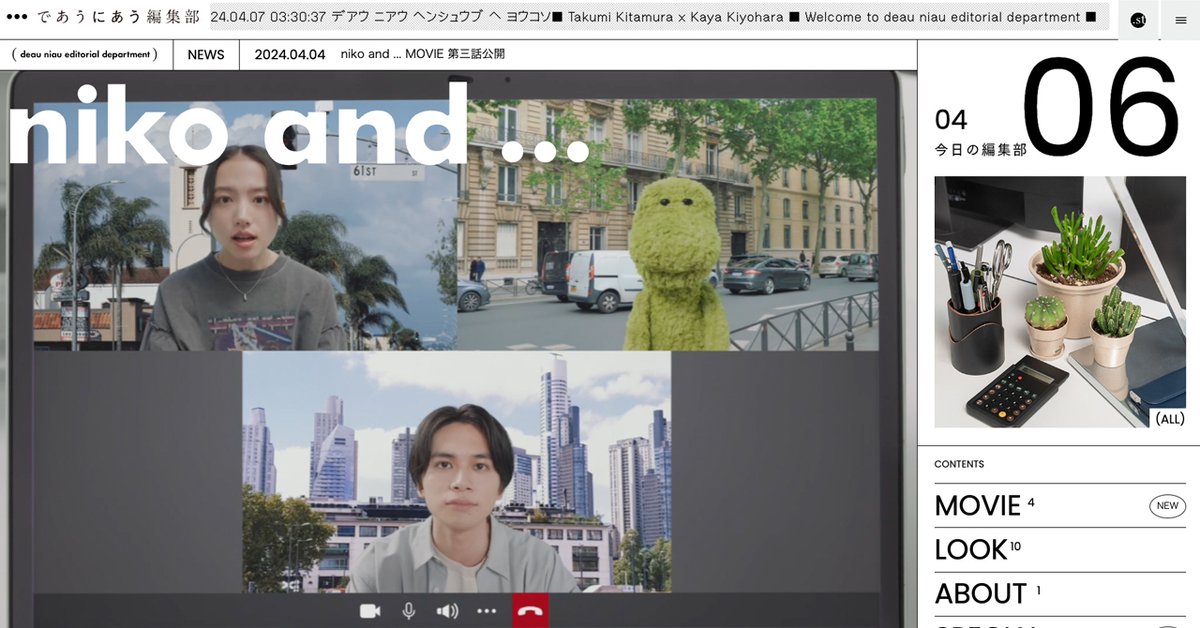Open the hamburger menu icon

tap(1180, 20)
